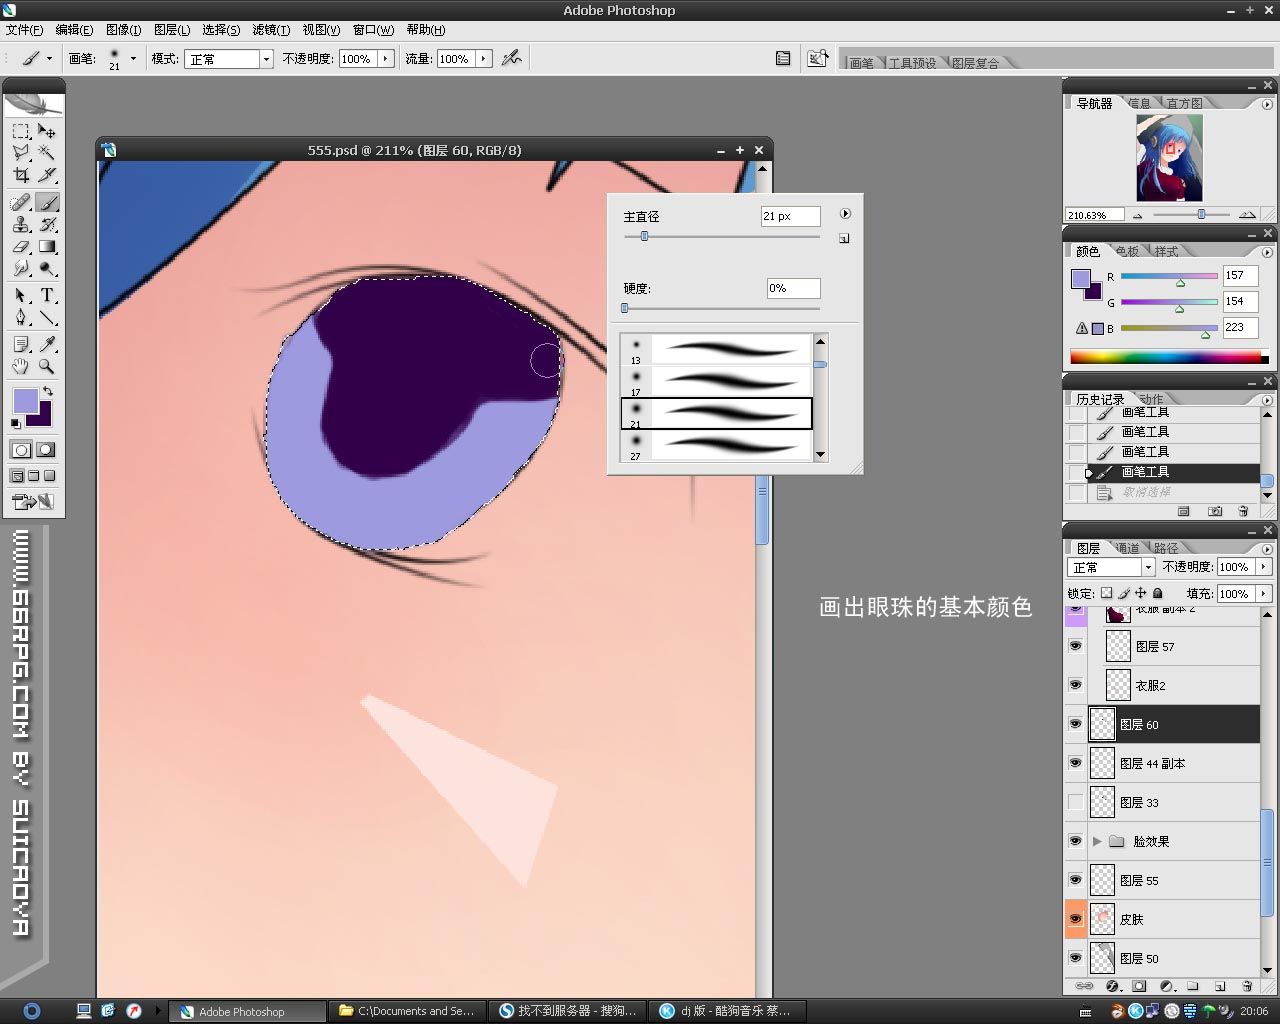This screenshot has width=1280, height=1024.
Task: Open the 滤镜 menu
Action: click(x=270, y=30)
